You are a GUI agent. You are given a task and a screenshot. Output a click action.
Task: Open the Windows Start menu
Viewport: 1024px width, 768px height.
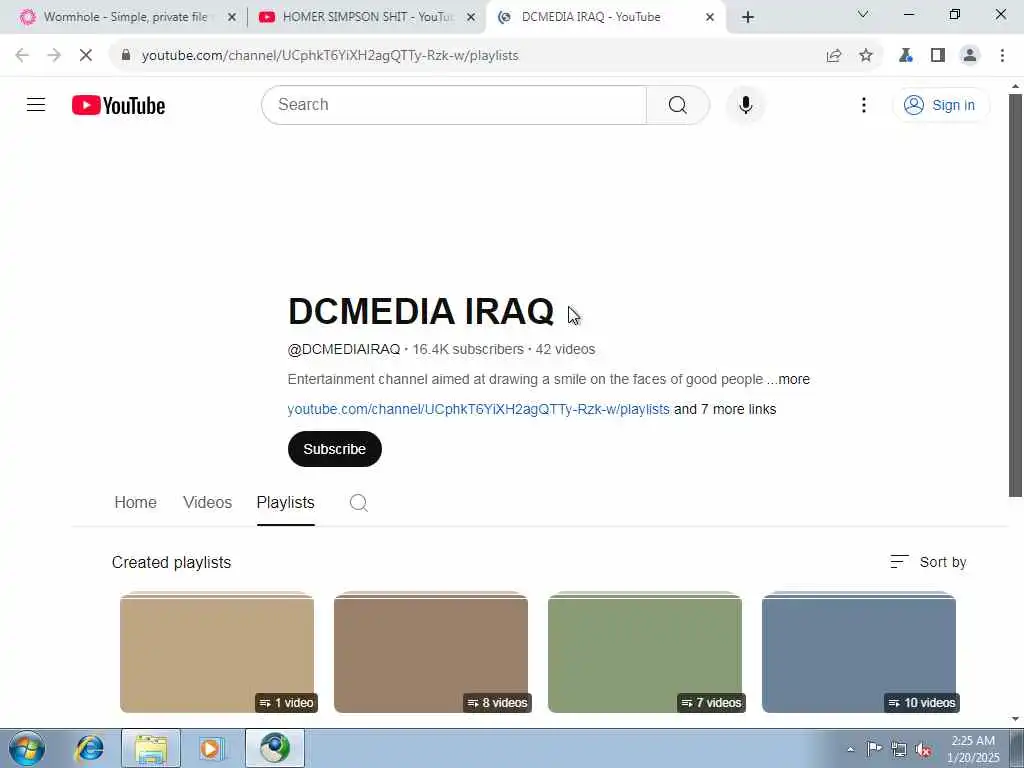pos(27,748)
